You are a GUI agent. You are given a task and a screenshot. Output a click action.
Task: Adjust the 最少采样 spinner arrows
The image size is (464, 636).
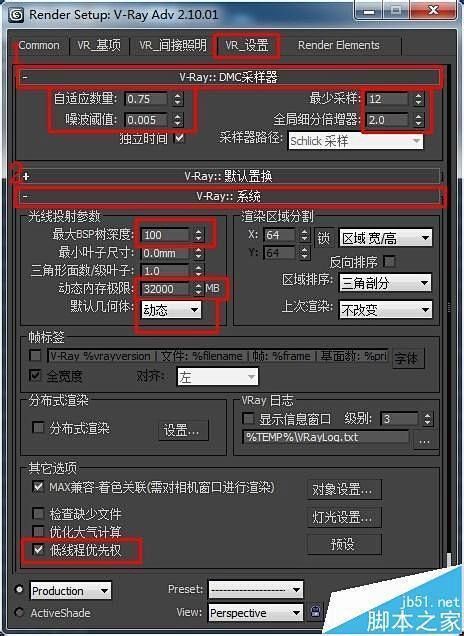click(419, 99)
